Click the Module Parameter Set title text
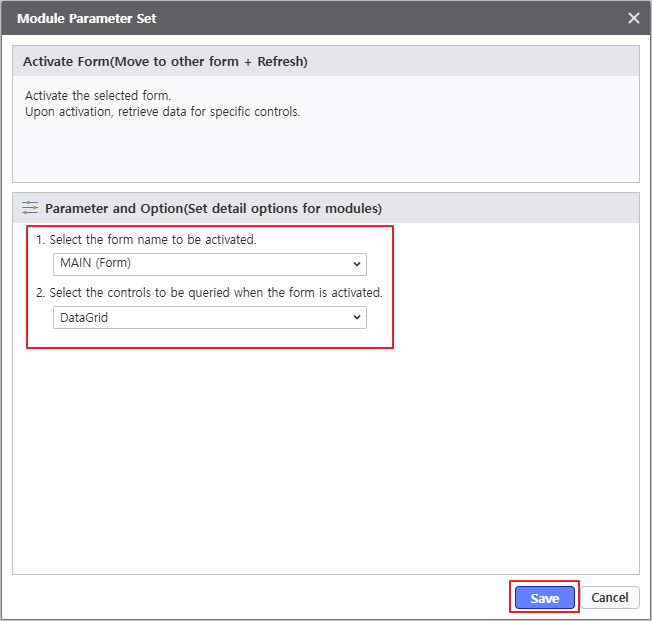This screenshot has height=621, width=652. 87,18
